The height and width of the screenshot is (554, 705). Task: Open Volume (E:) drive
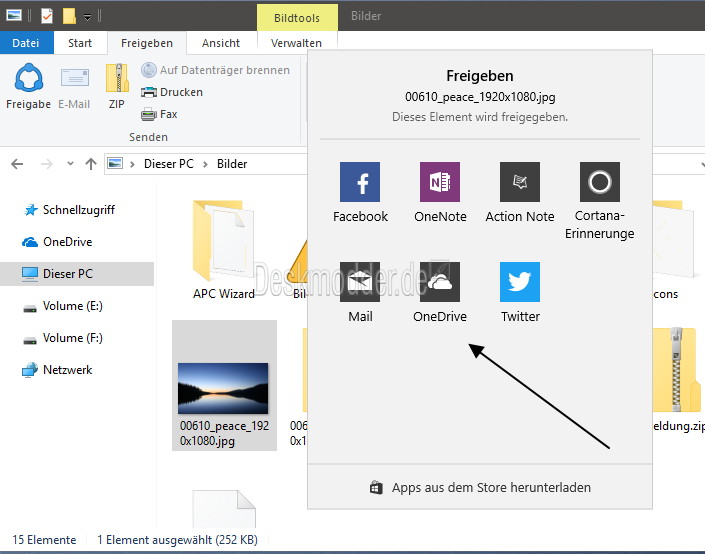point(62,306)
